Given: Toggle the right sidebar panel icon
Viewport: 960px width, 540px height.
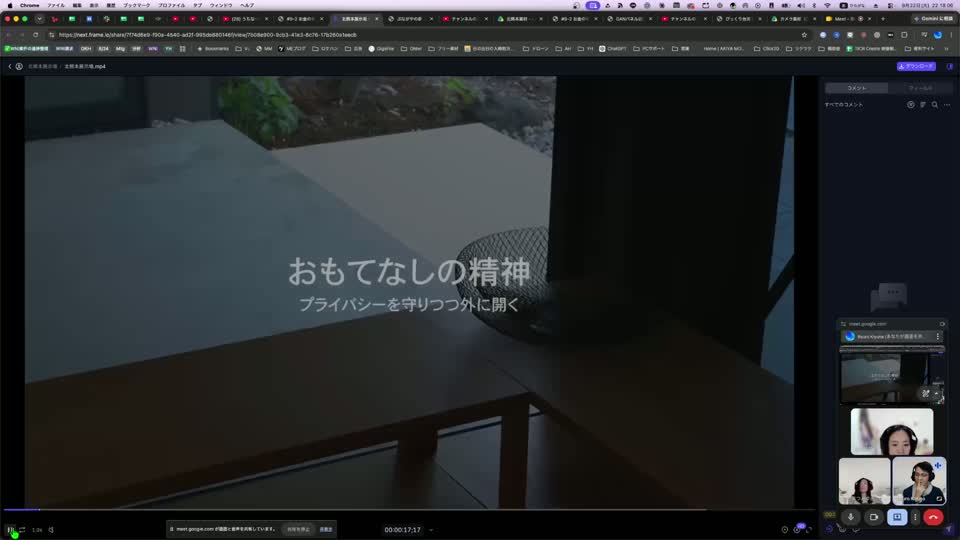Looking at the screenshot, I should point(950,66).
